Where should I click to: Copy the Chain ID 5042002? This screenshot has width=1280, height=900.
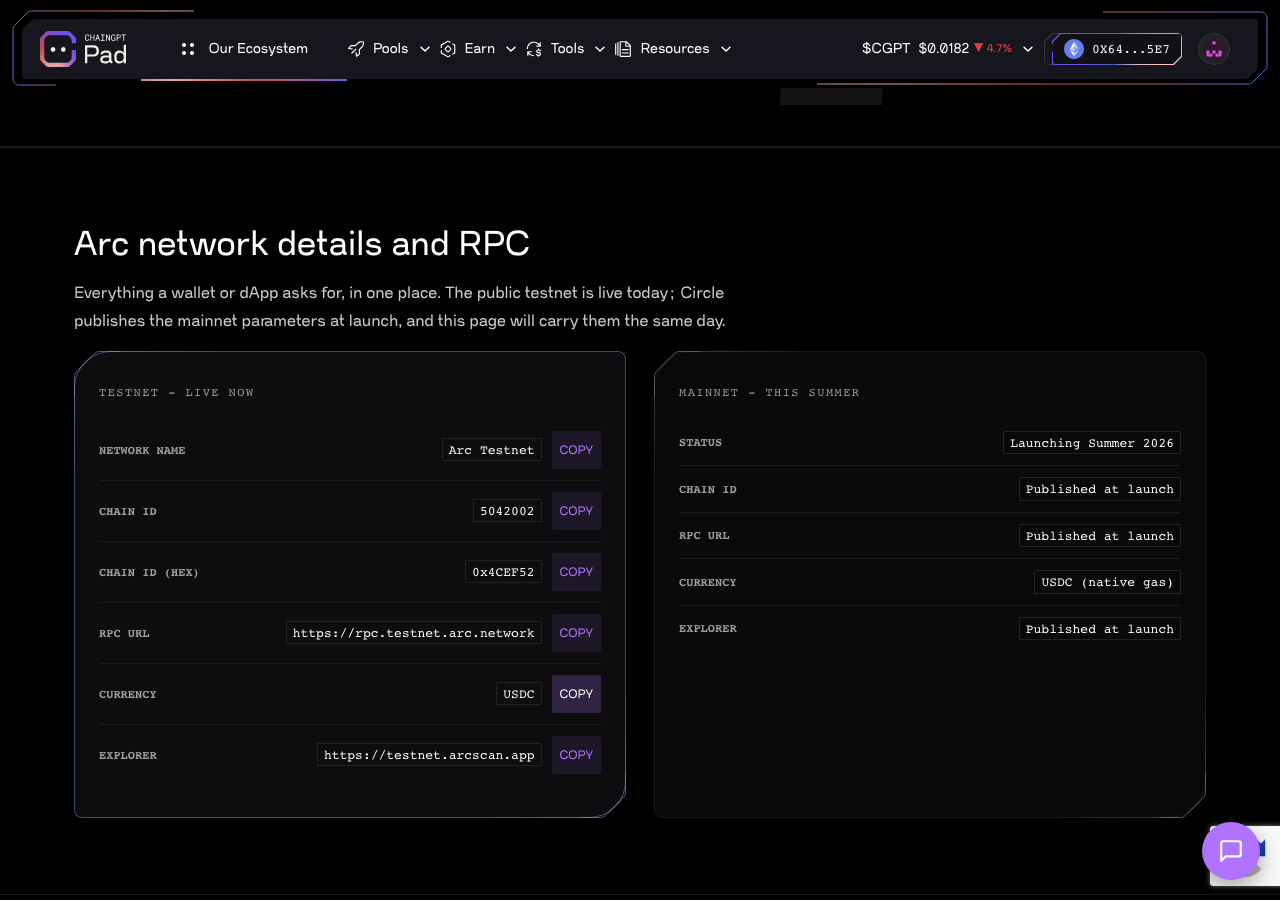pos(576,511)
